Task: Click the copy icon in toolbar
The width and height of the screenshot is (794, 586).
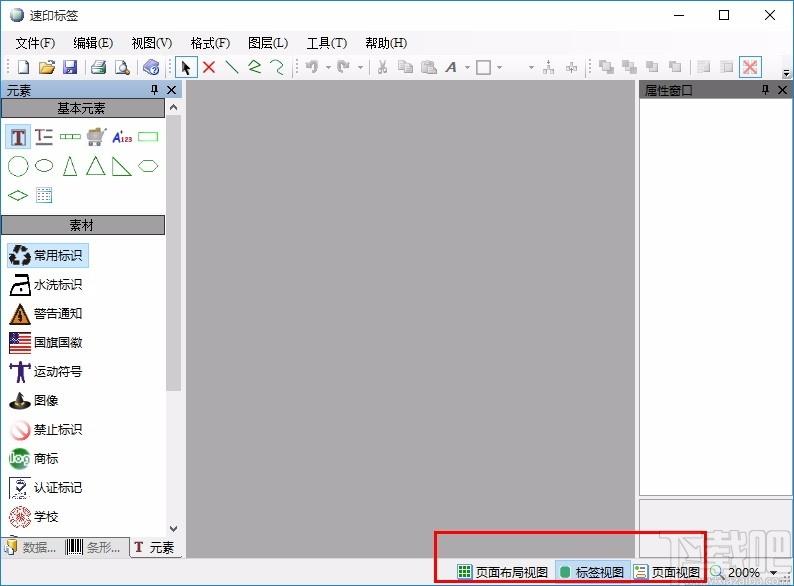Action: coord(405,67)
